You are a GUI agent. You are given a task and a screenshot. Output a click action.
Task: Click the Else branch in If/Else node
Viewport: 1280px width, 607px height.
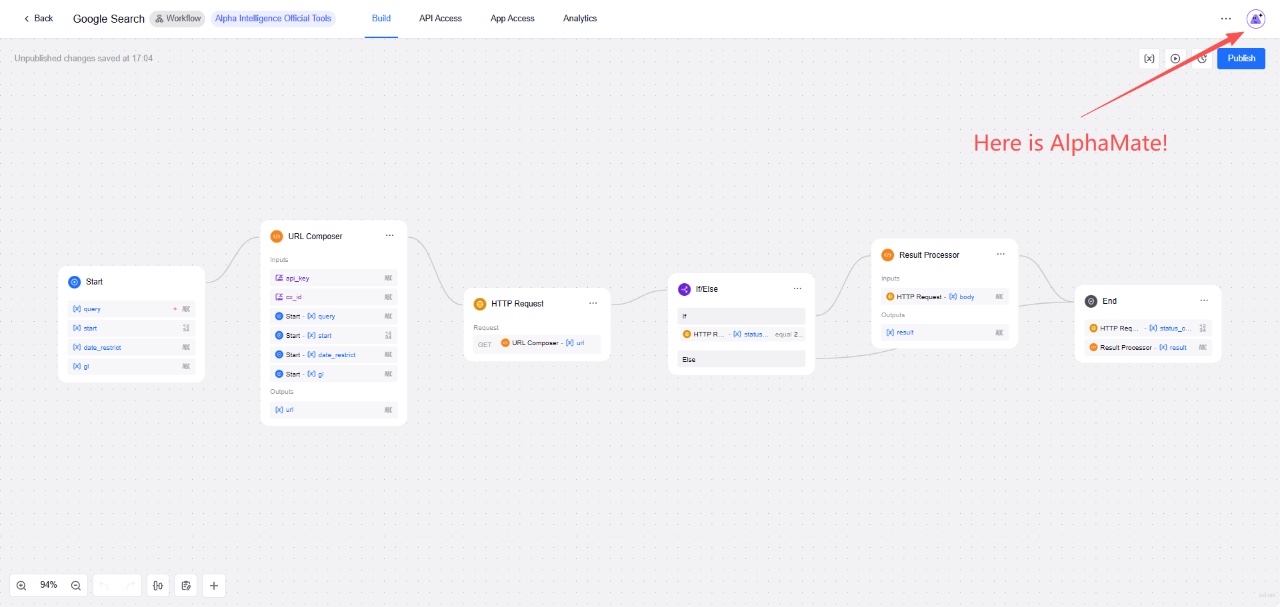tap(741, 359)
